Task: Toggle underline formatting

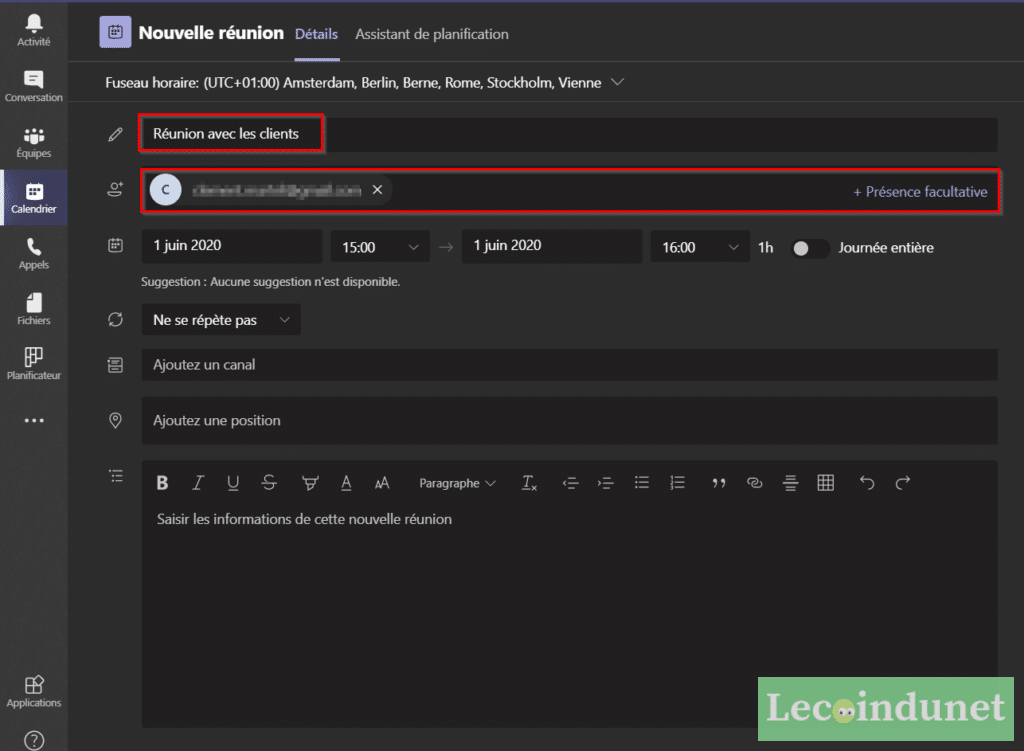Action: [x=232, y=483]
